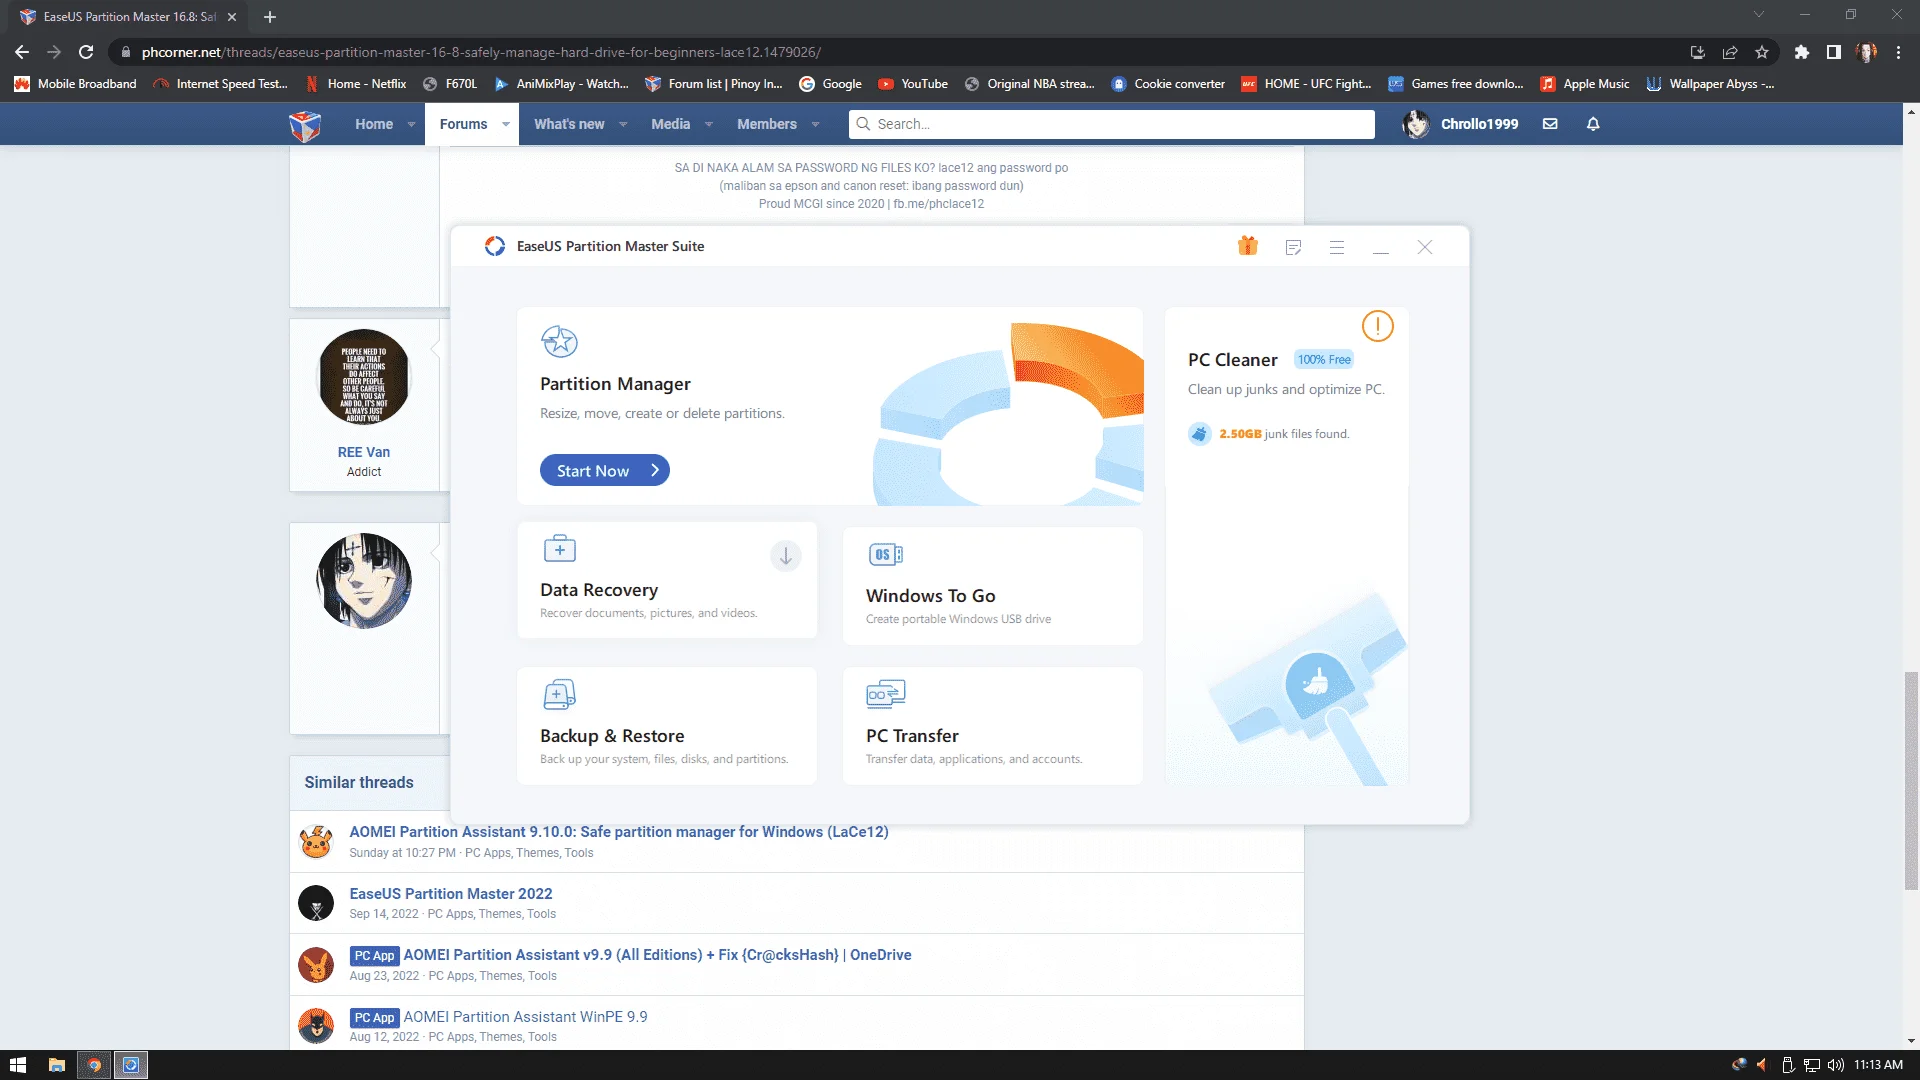
Task: Expand the Media dropdown arrow
Action: pyautogui.click(x=709, y=125)
